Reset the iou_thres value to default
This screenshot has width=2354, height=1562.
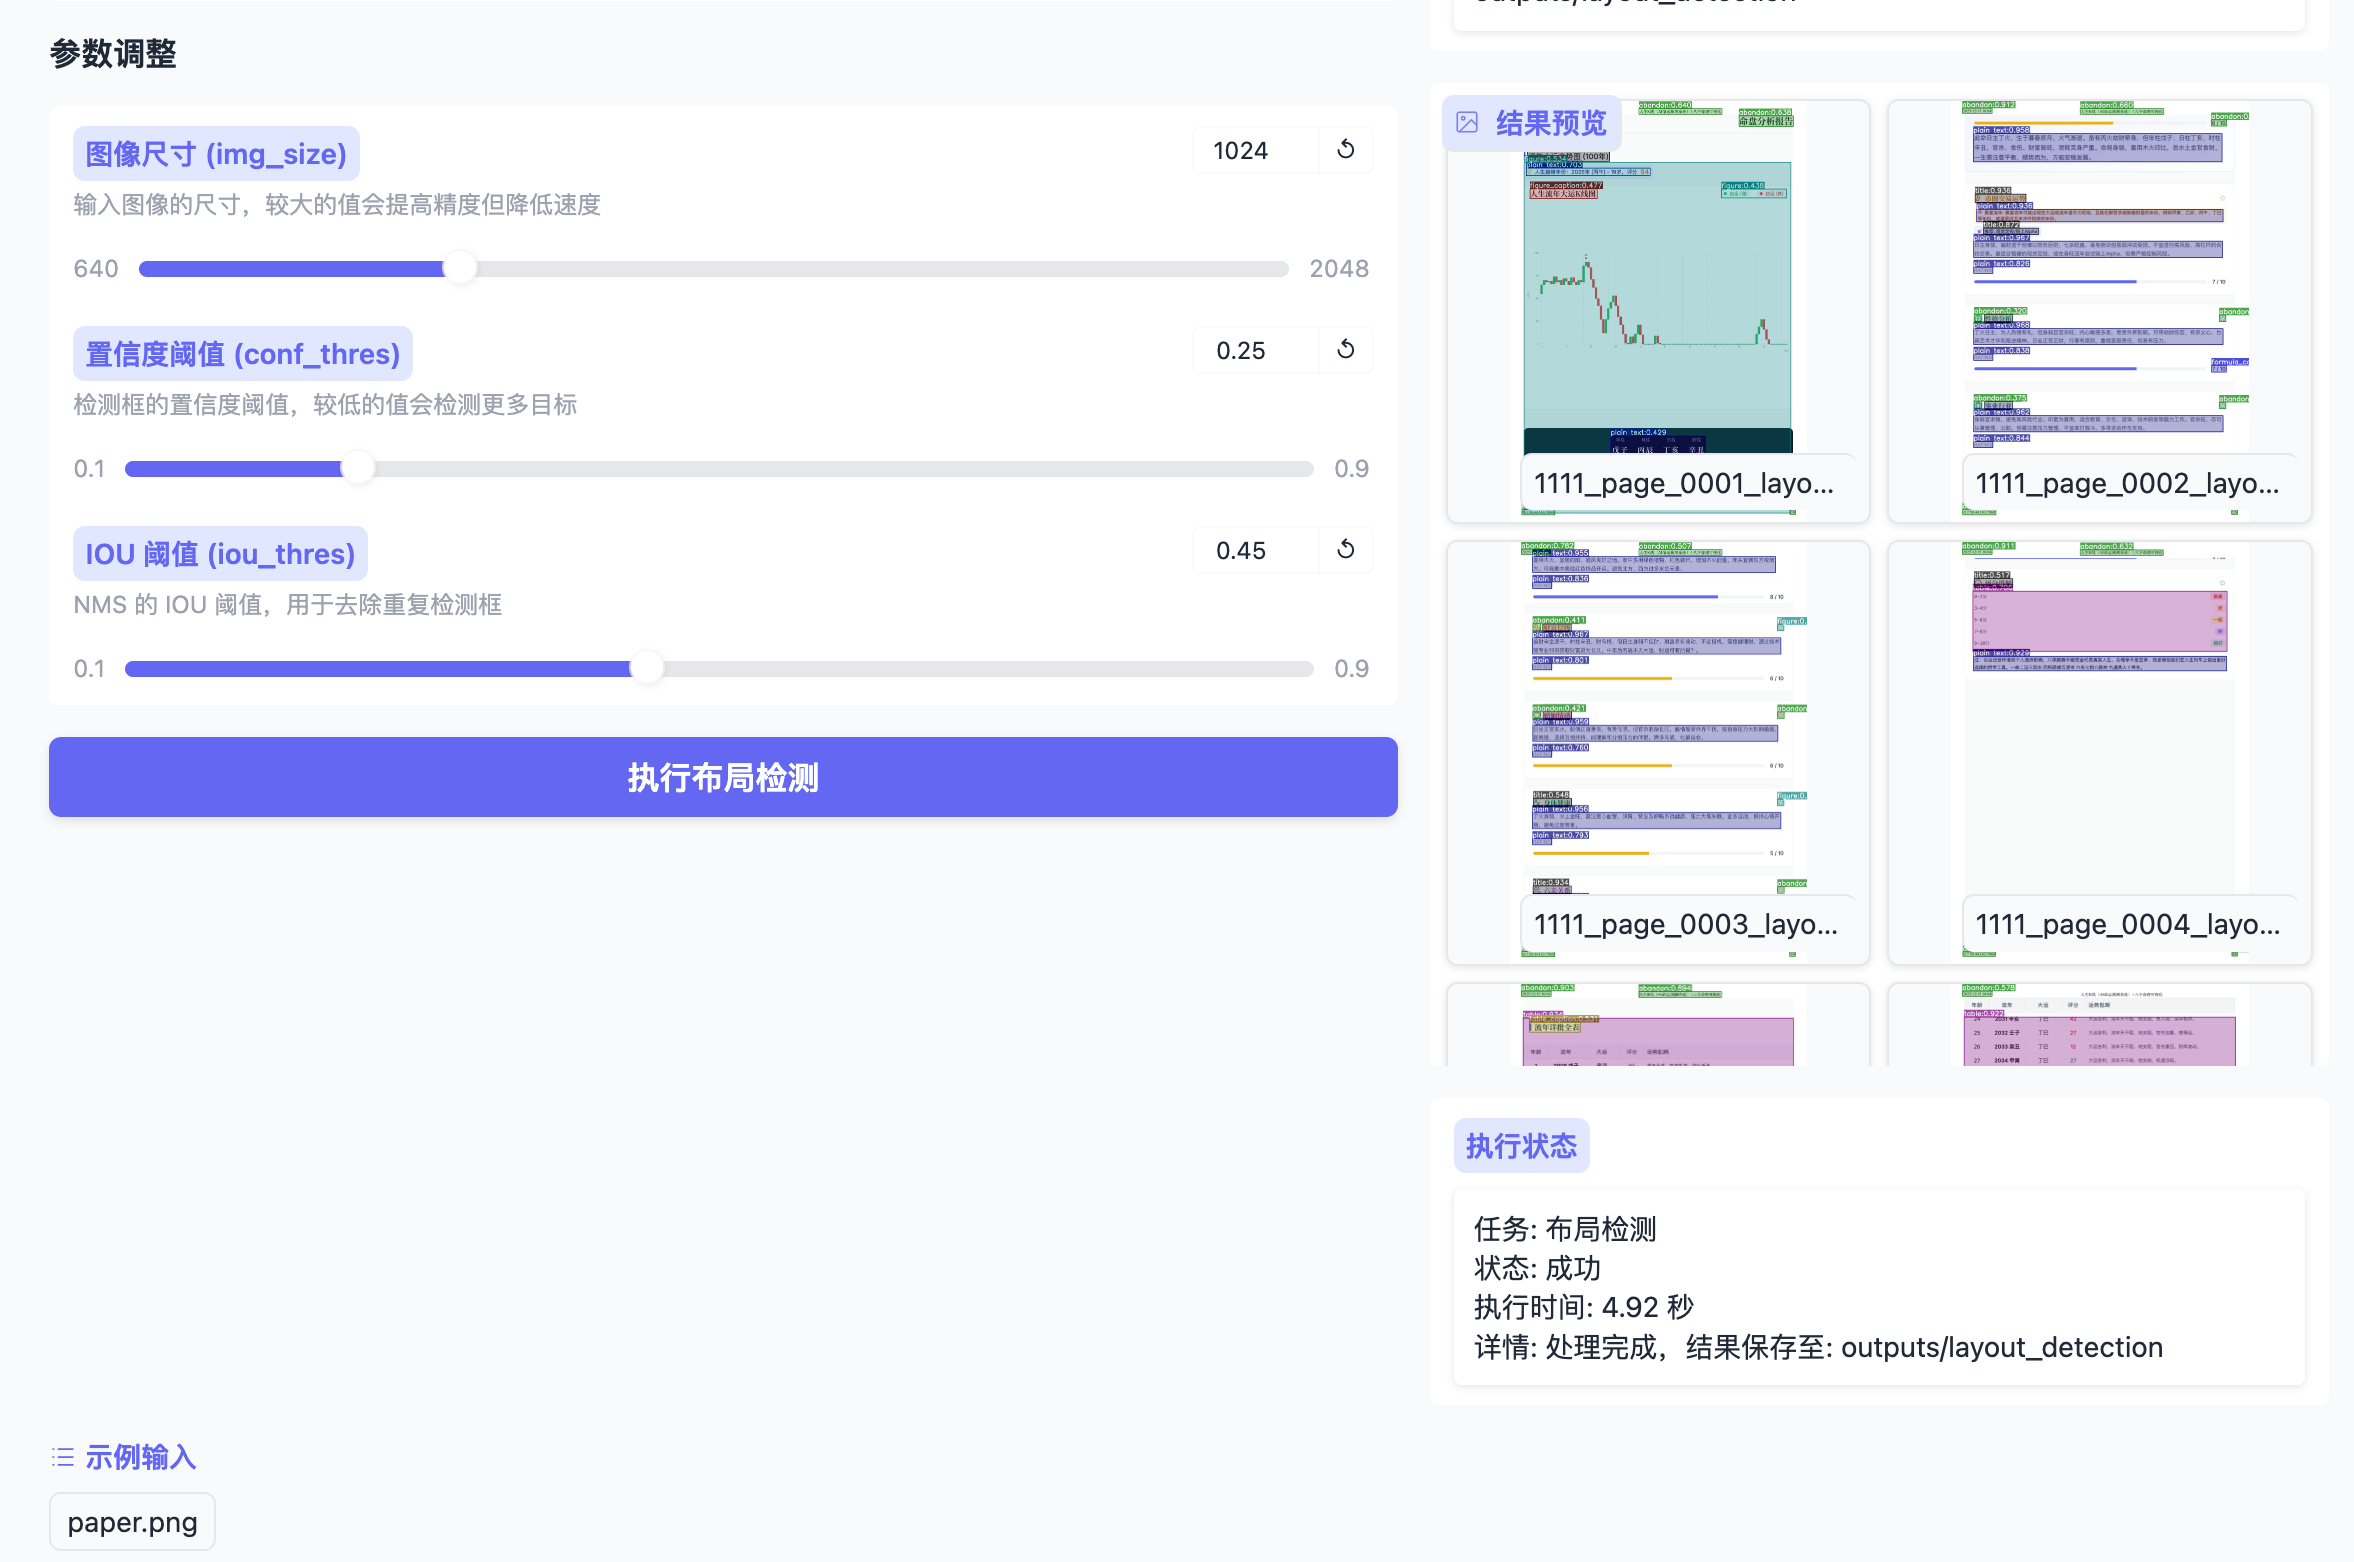1346,549
